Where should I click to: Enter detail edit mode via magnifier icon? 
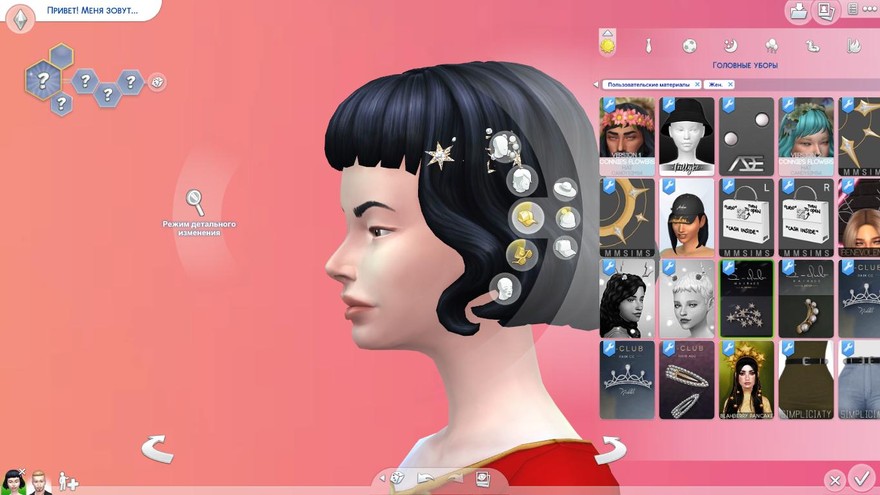(x=195, y=203)
